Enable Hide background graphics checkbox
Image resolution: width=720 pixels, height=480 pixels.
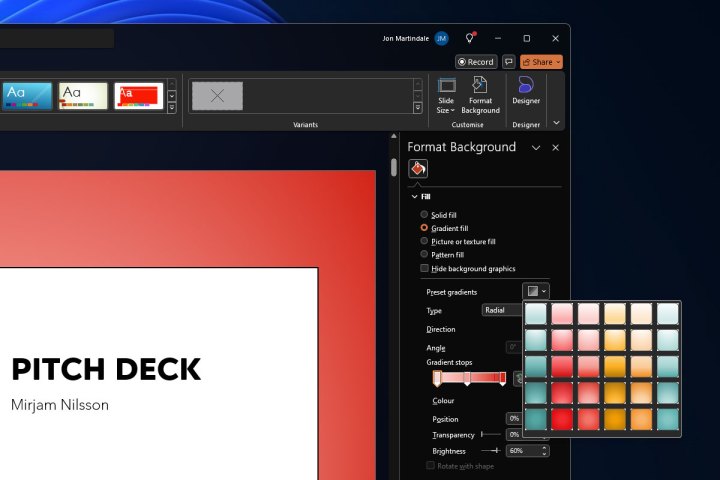coord(424,268)
